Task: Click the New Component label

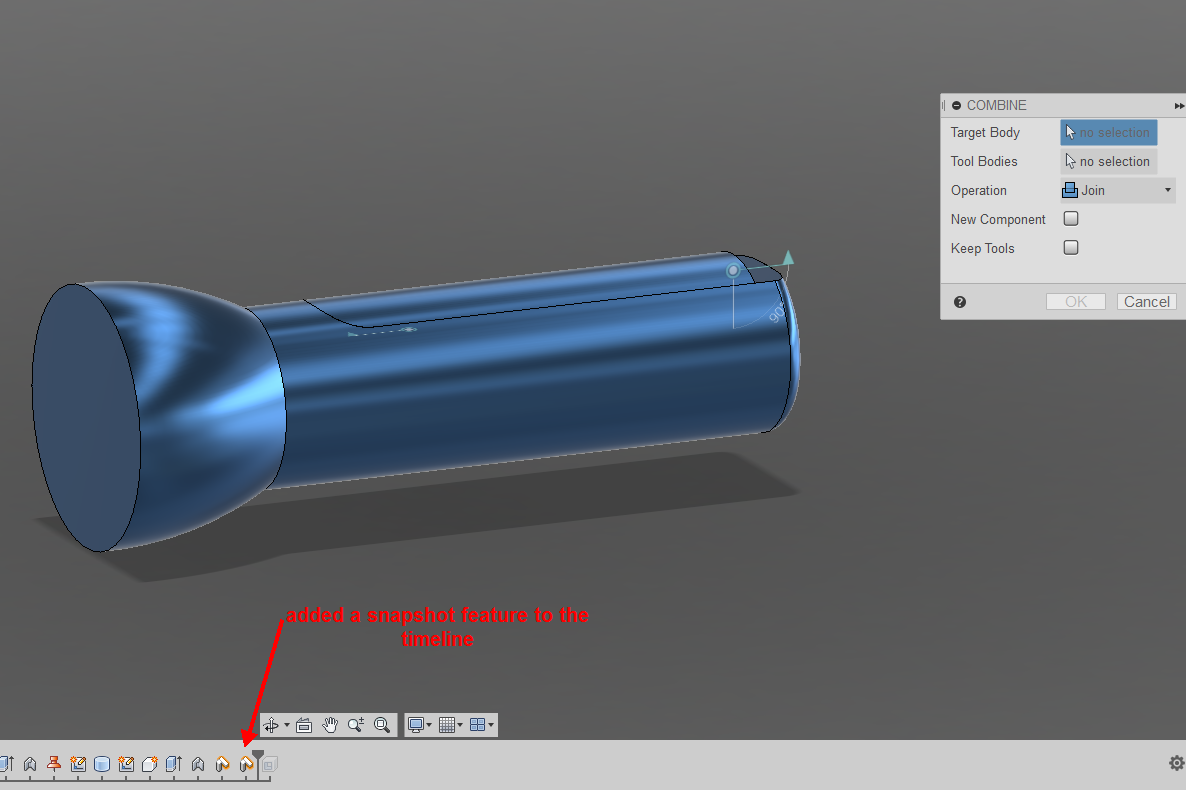Action: (x=998, y=219)
